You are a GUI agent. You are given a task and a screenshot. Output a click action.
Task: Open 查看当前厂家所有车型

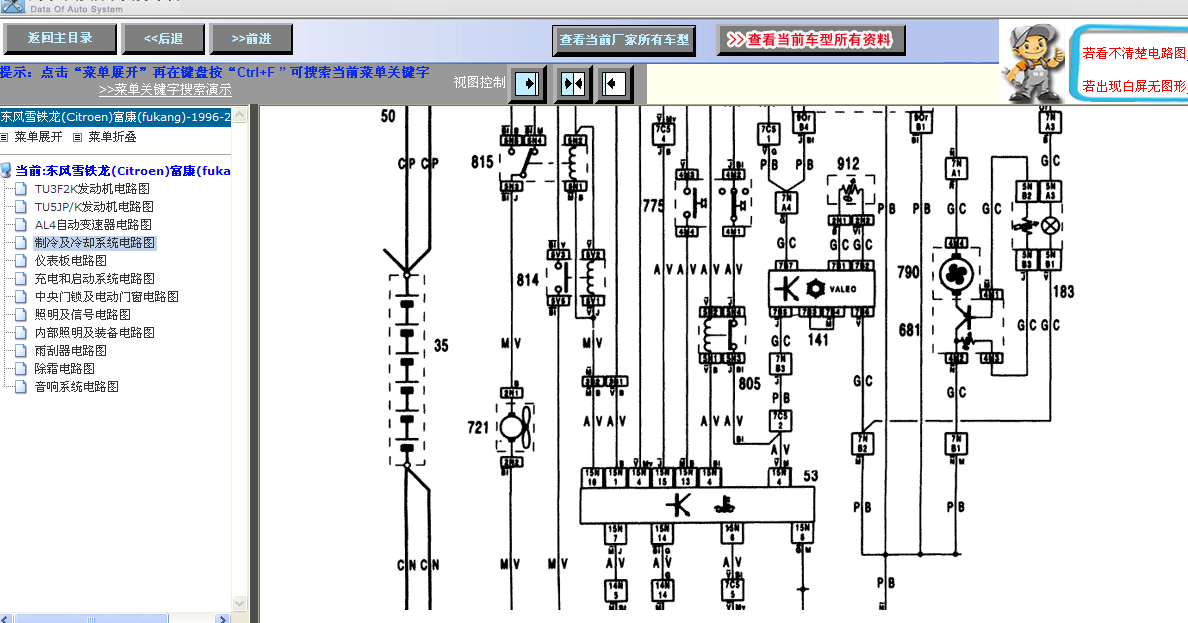[624, 40]
